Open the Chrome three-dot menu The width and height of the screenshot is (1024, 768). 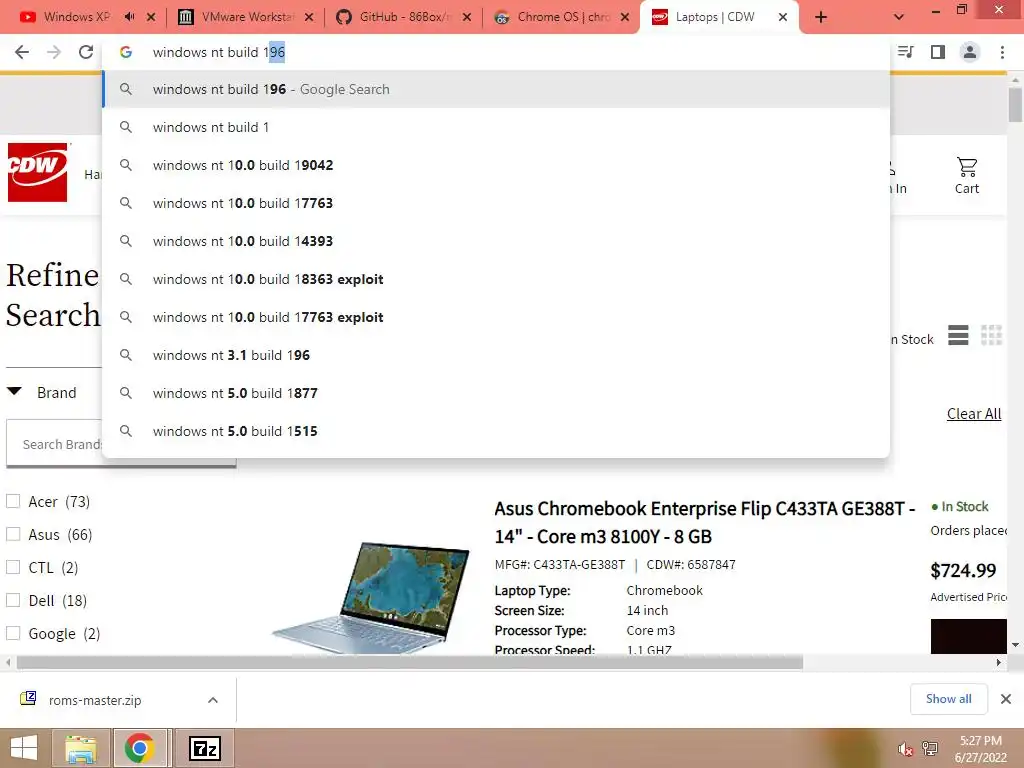[x=1002, y=52]
